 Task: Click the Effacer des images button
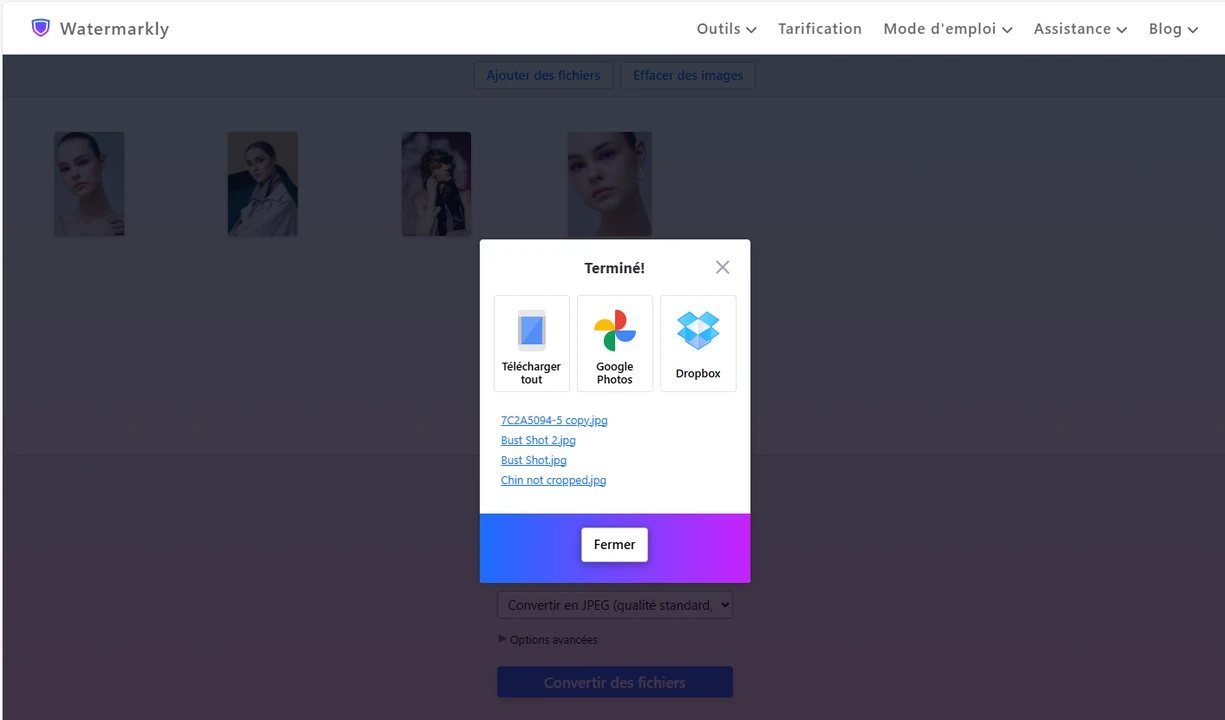(x=688, y=75)
